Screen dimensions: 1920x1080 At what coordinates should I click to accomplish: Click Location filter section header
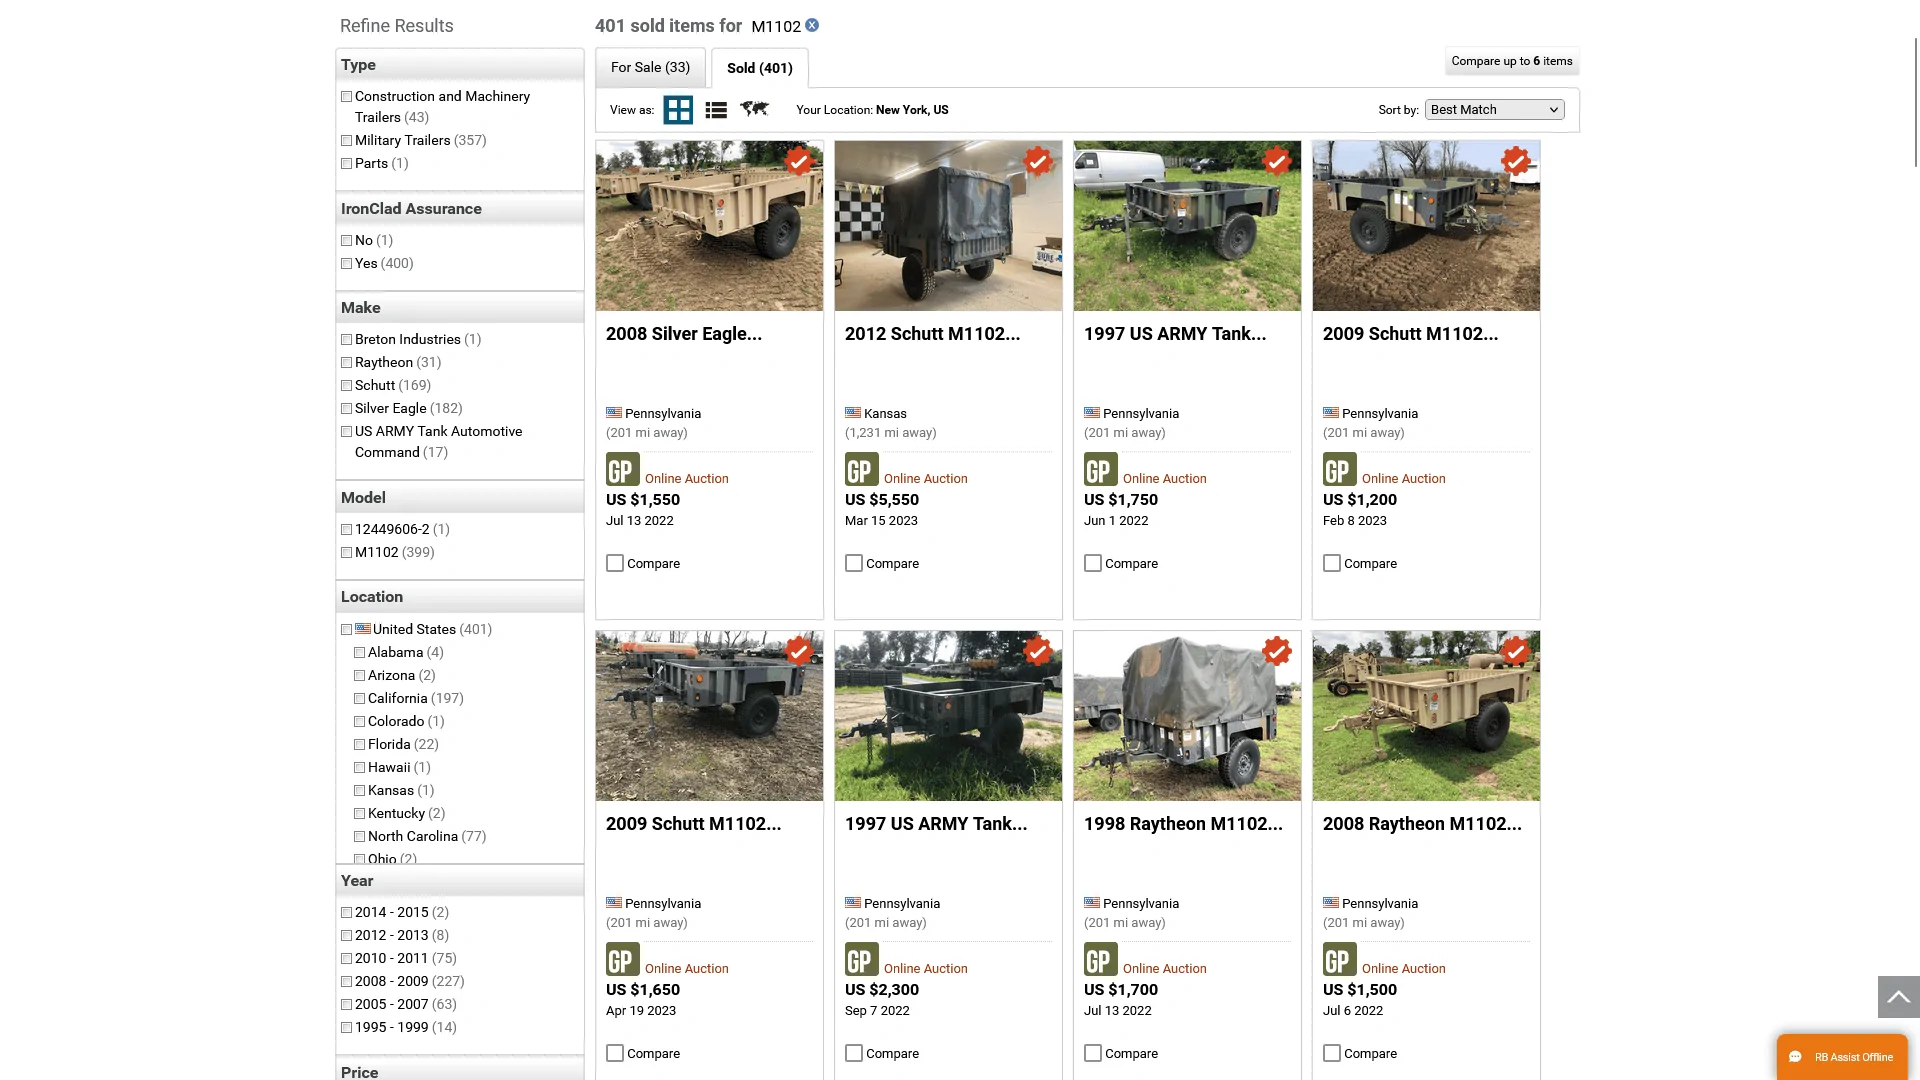pyautogui.click(x=459, y=597)
